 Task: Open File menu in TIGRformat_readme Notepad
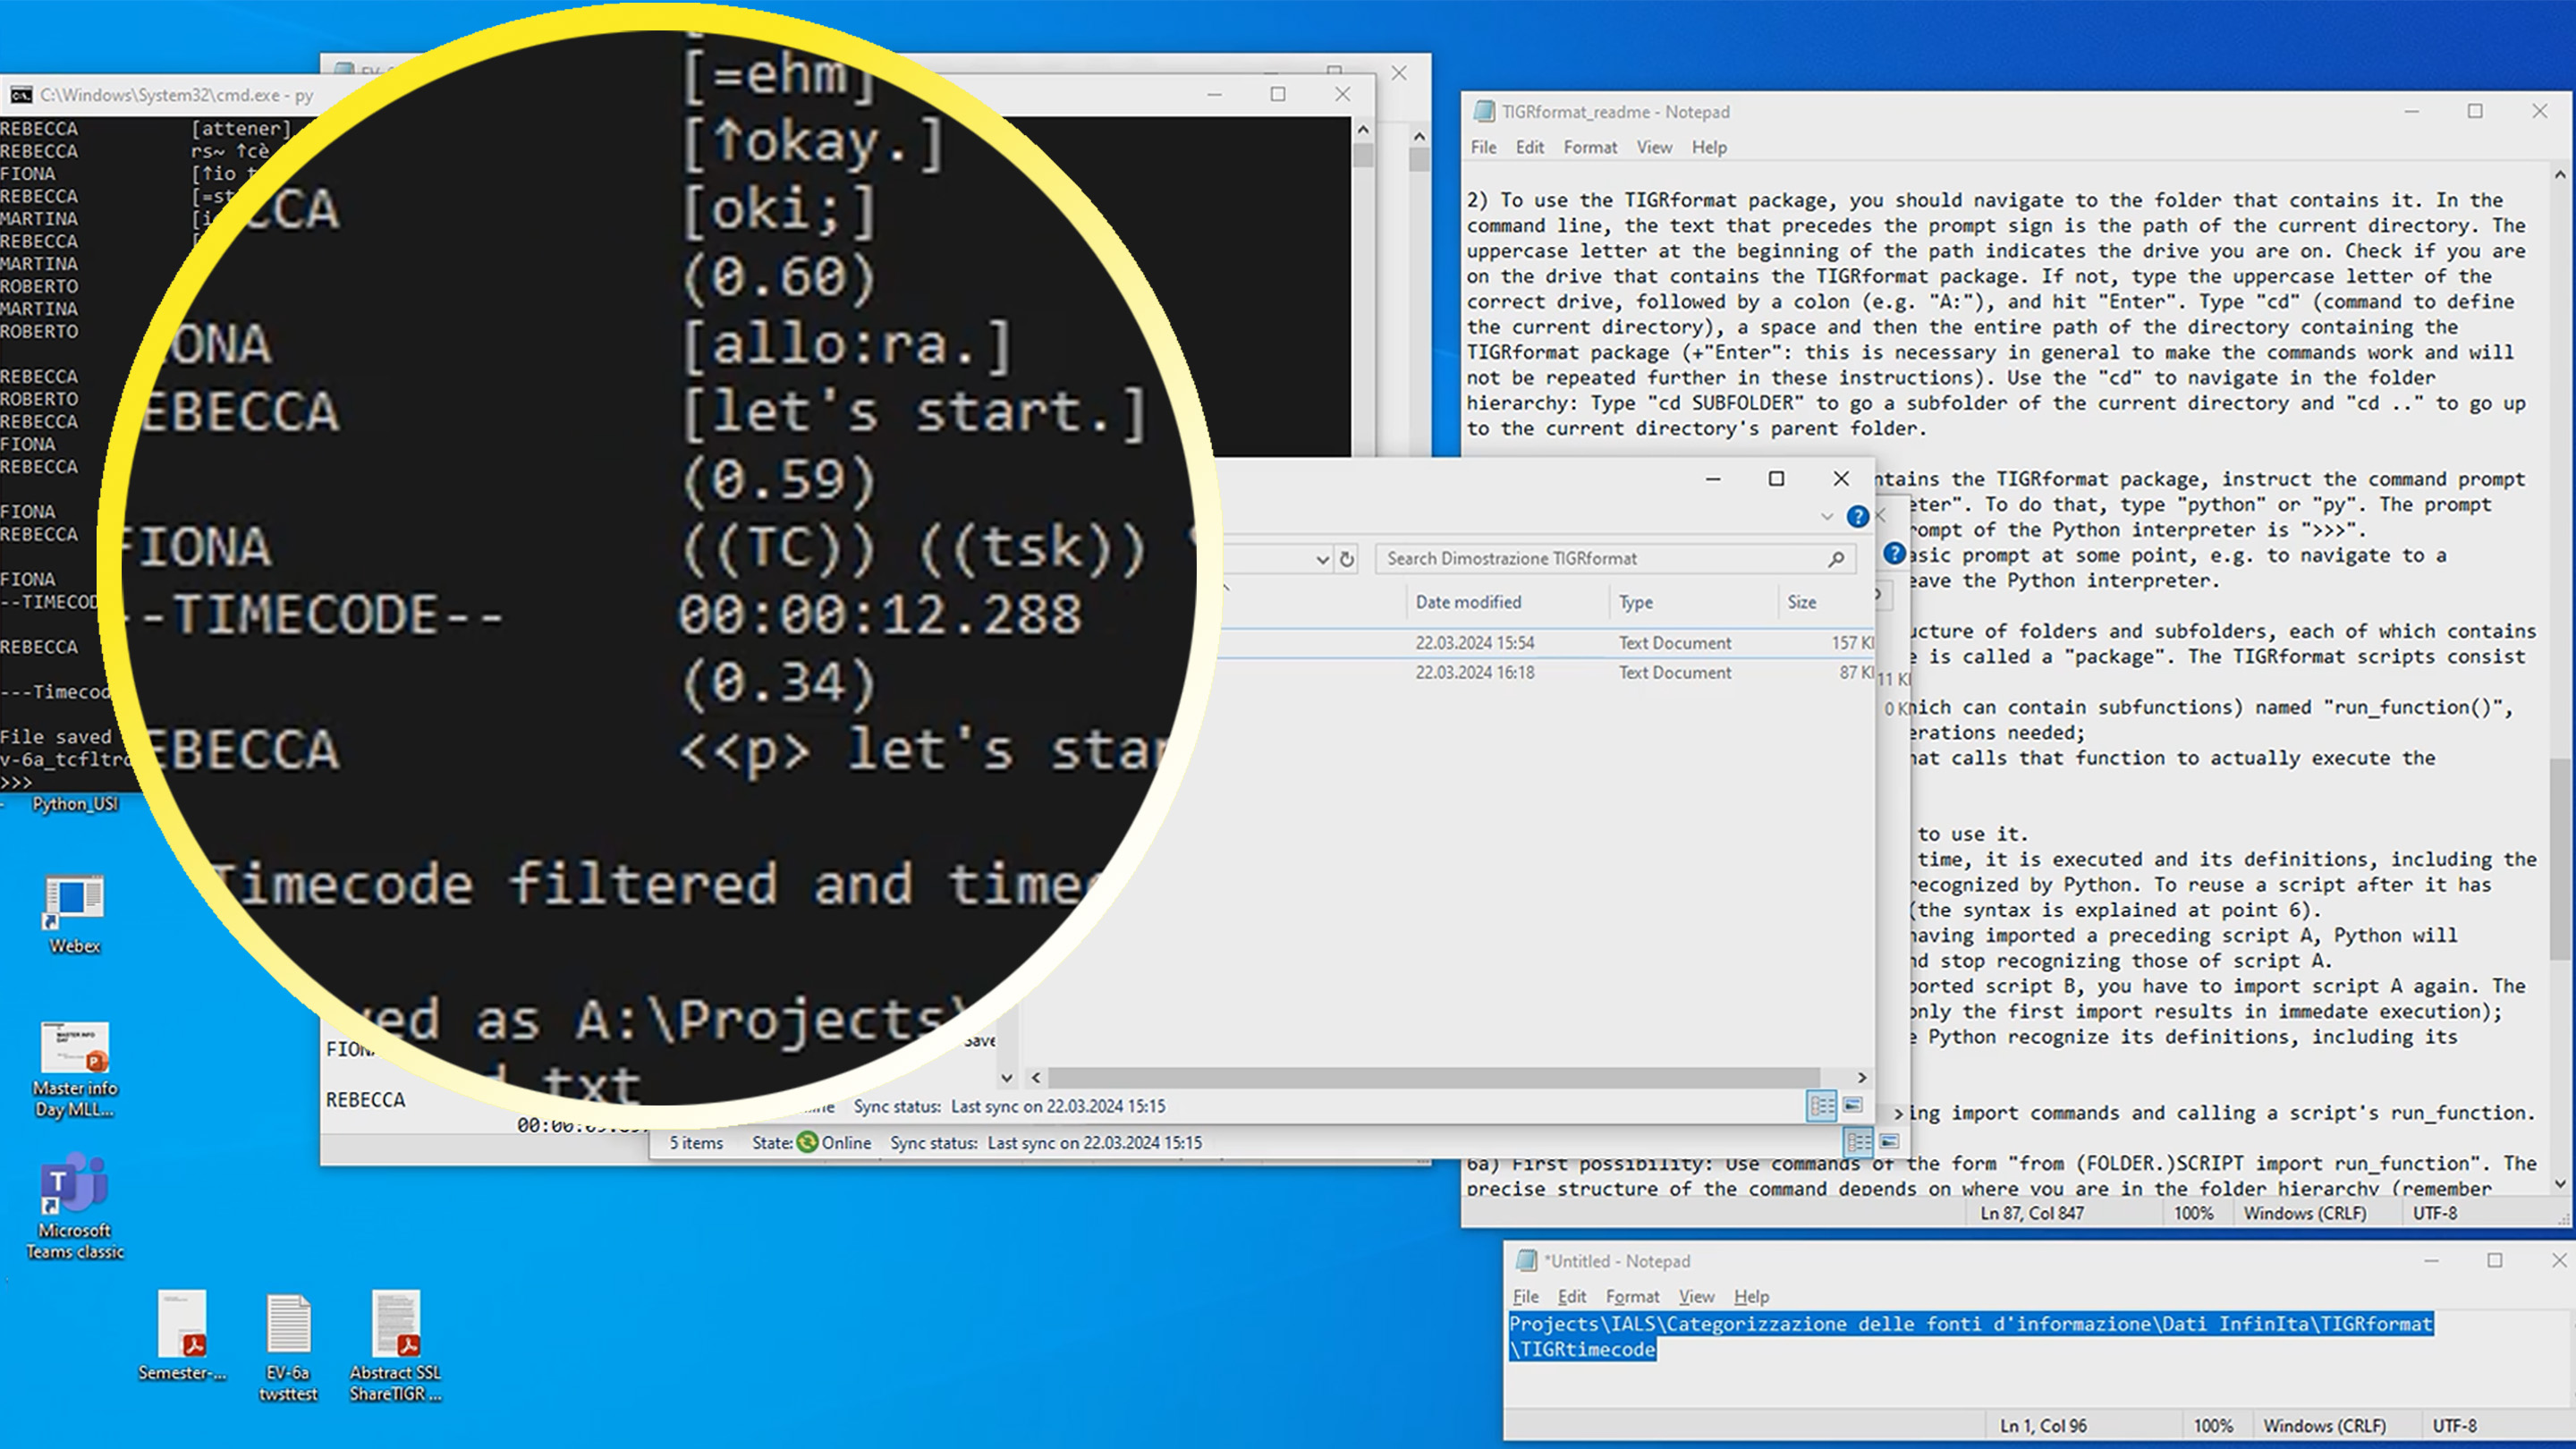point(1484,147)
